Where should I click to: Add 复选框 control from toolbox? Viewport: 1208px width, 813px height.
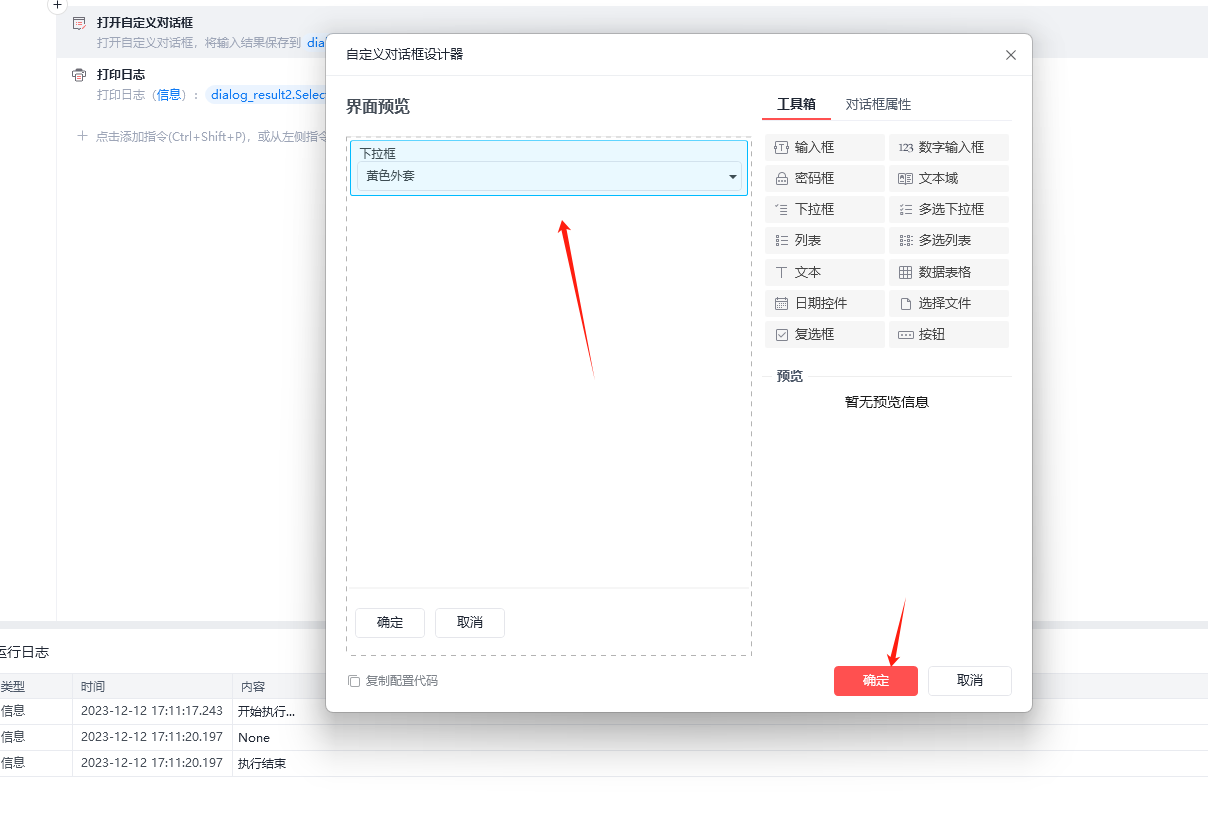825,334
